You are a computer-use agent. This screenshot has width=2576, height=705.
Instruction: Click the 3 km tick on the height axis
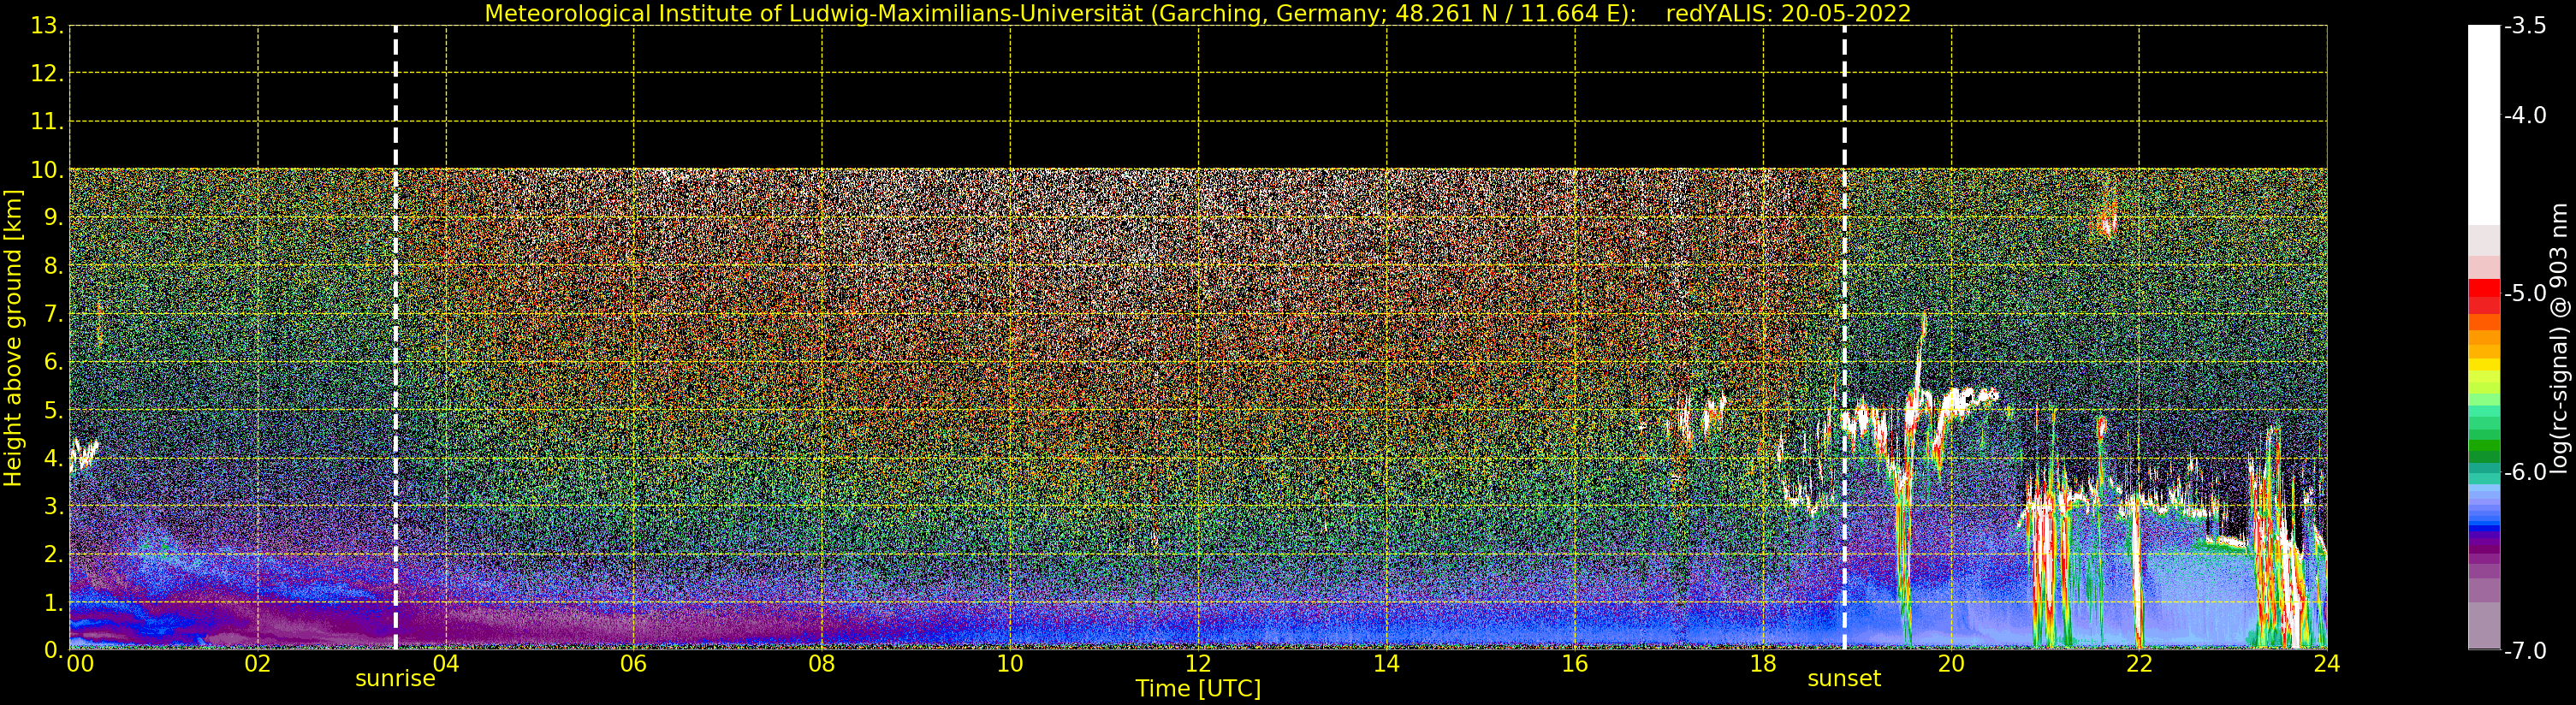pyautogui.click(x=52, y=506)
